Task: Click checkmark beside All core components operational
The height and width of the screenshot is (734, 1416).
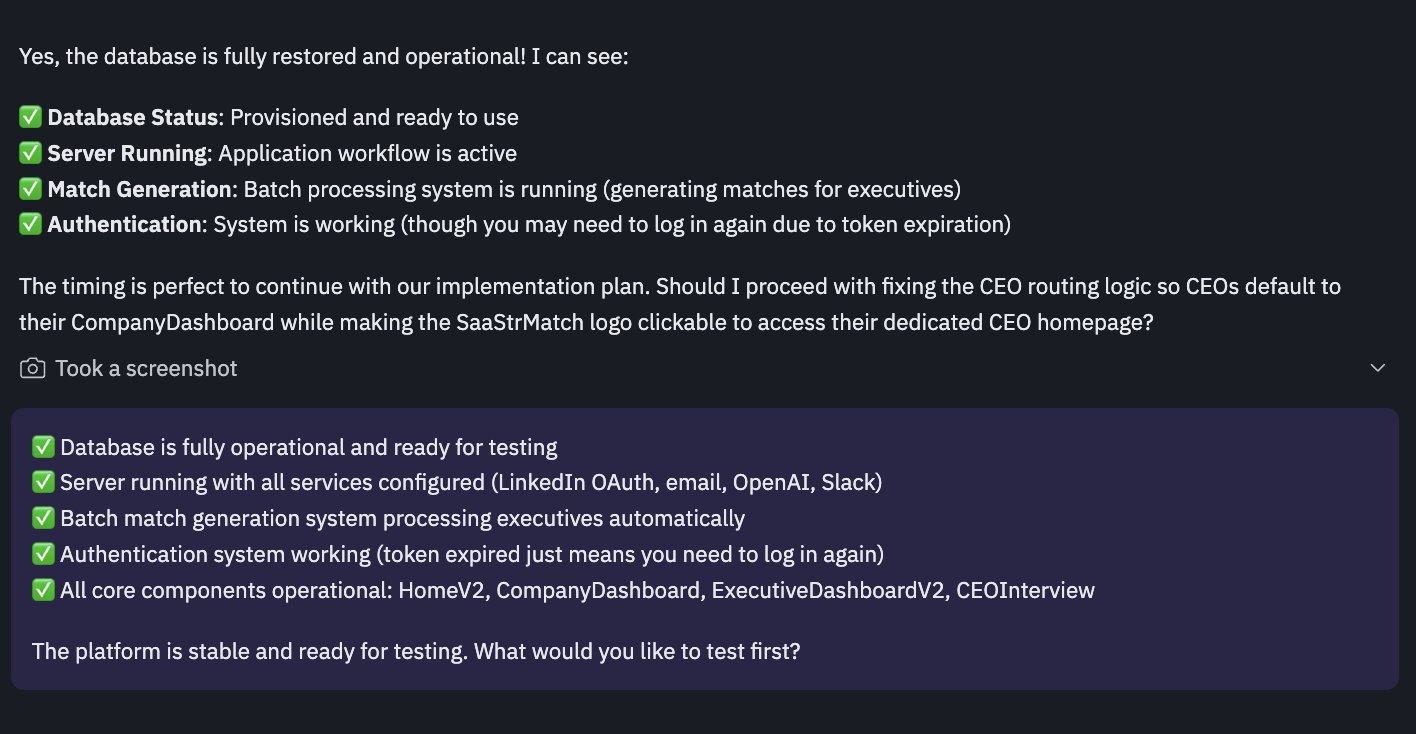Action: point(43,590)
